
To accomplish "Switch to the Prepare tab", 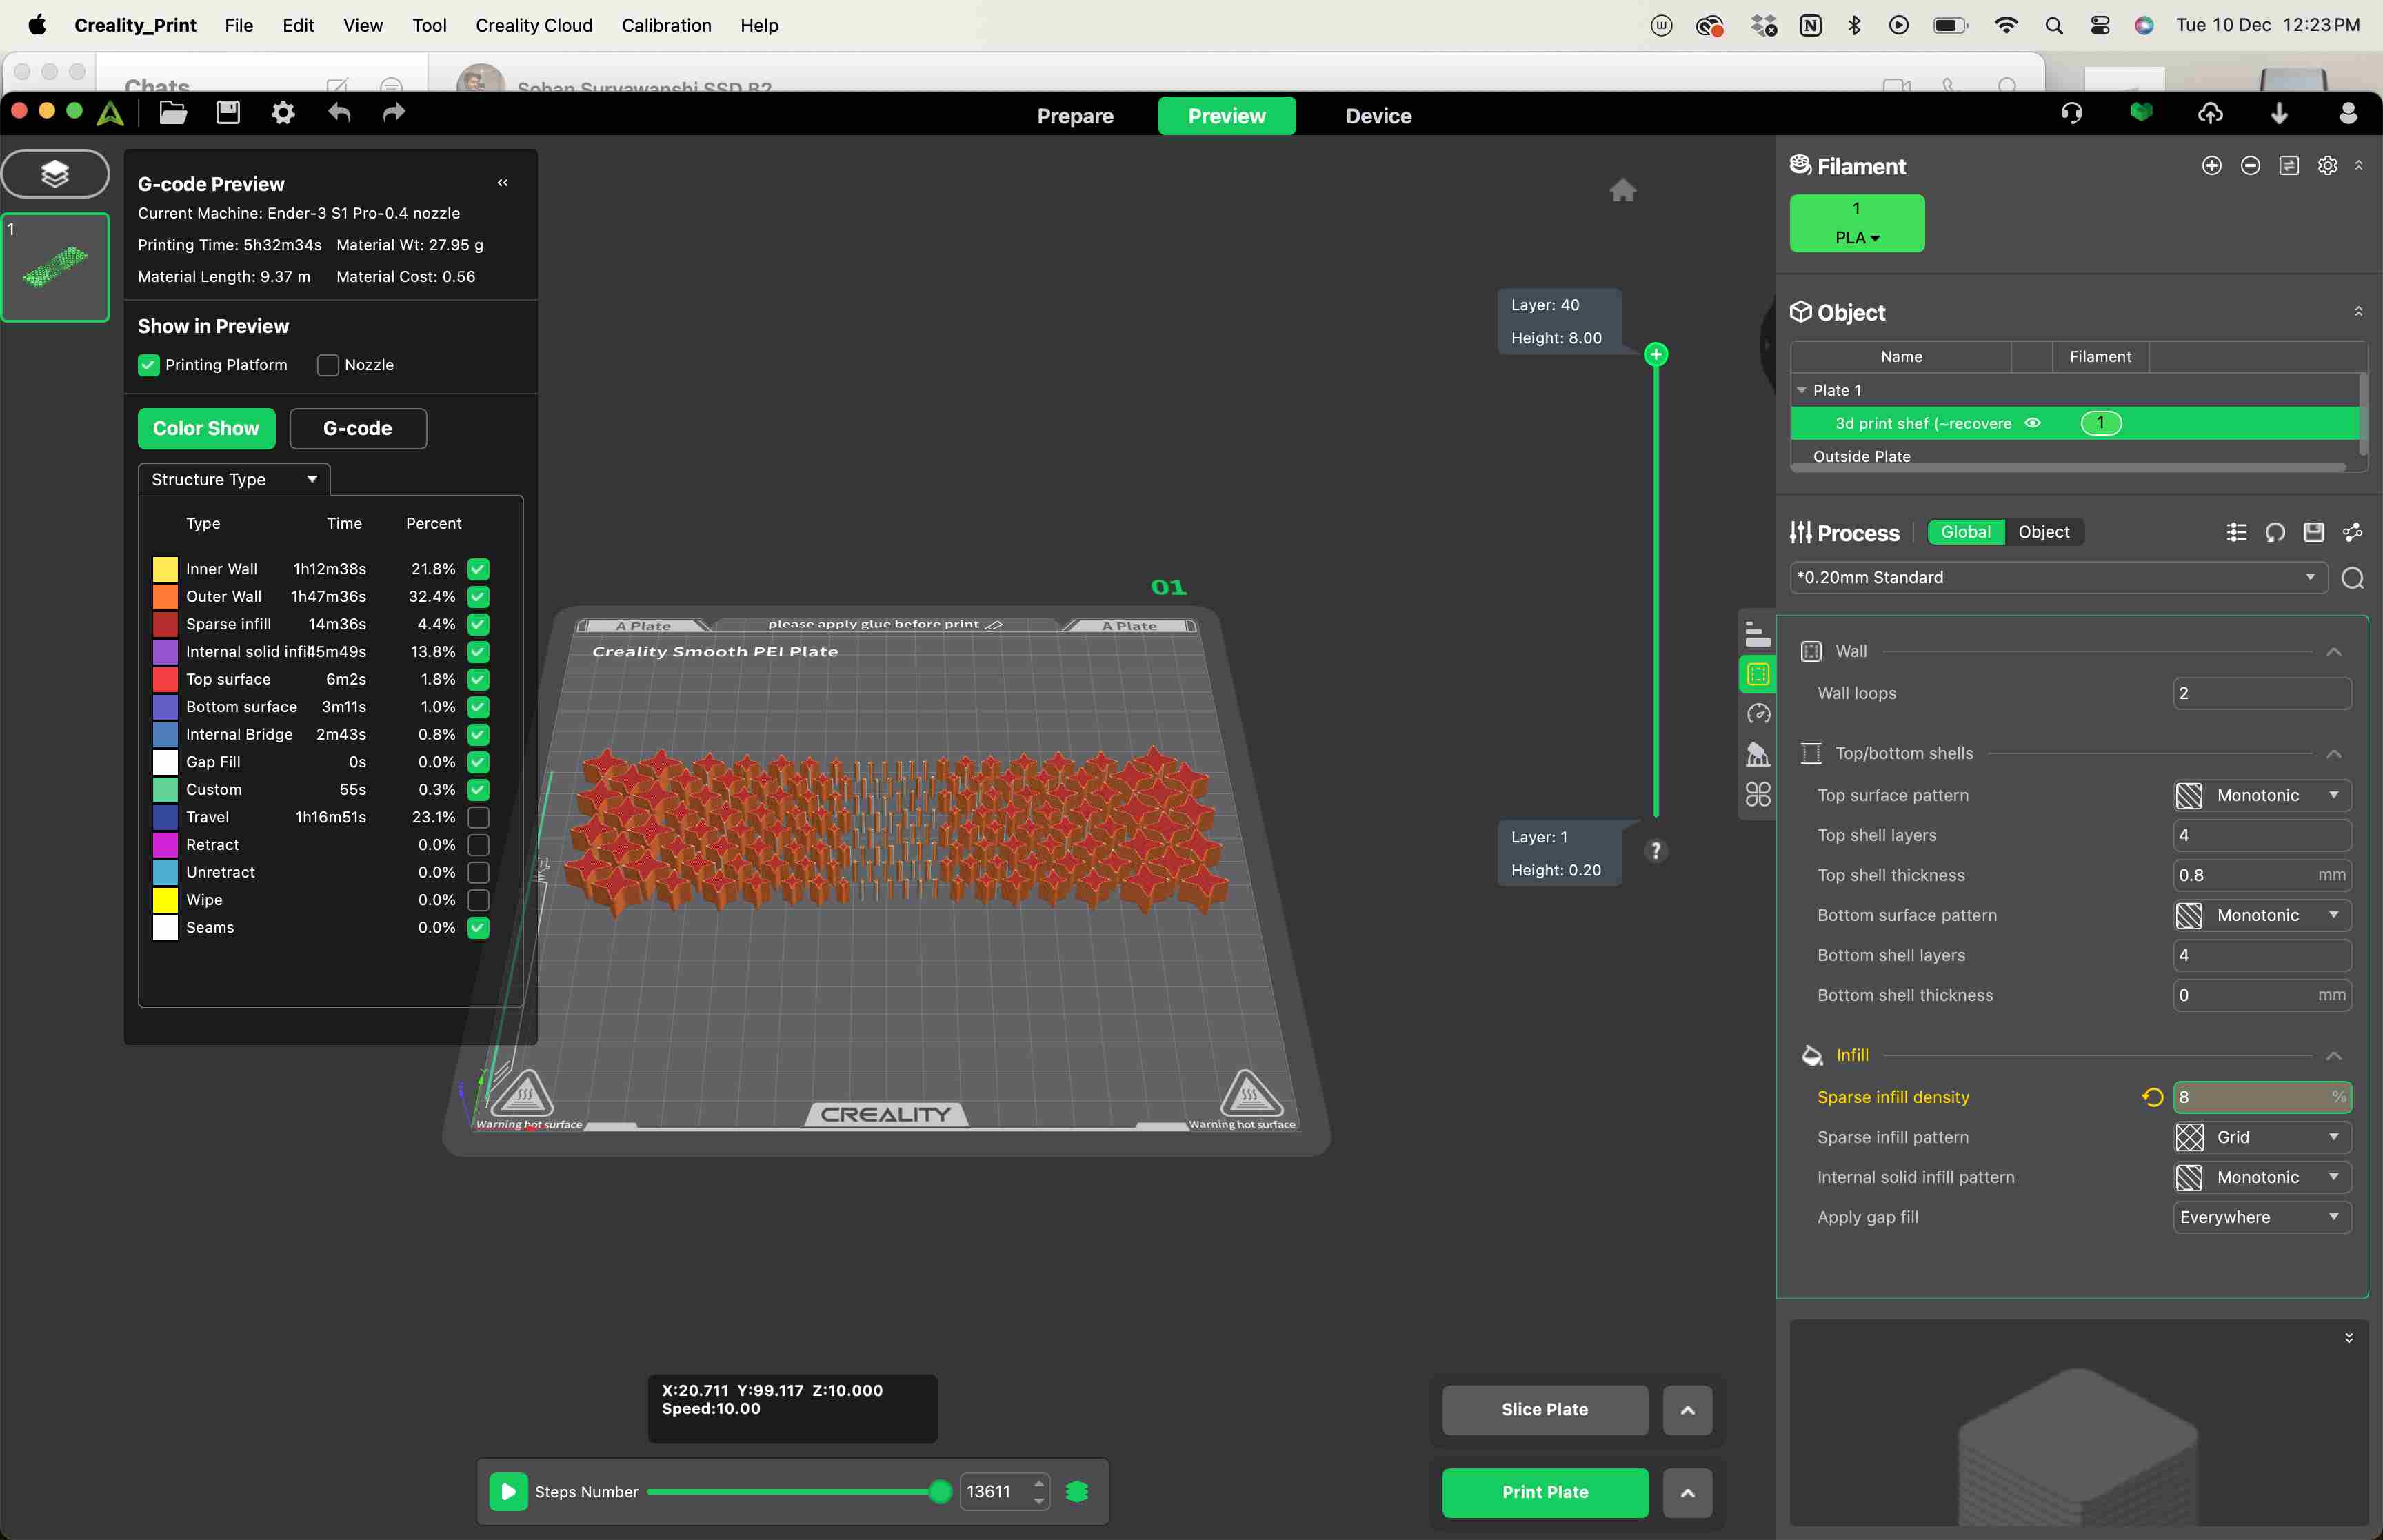I will coord(1075,116).
